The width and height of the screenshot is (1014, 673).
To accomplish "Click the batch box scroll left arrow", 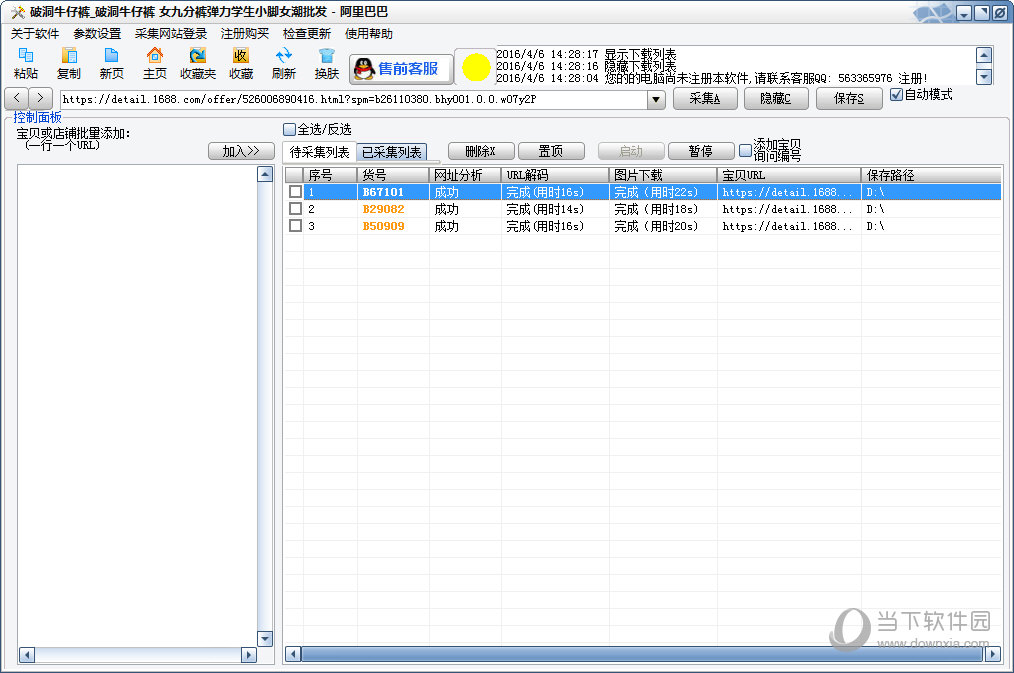I will point(27,655).
